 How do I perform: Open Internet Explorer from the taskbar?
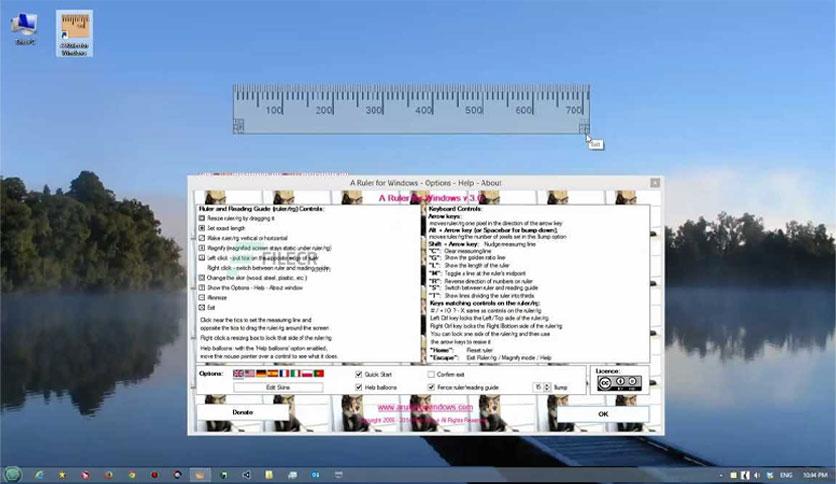[x=39, y=474]
